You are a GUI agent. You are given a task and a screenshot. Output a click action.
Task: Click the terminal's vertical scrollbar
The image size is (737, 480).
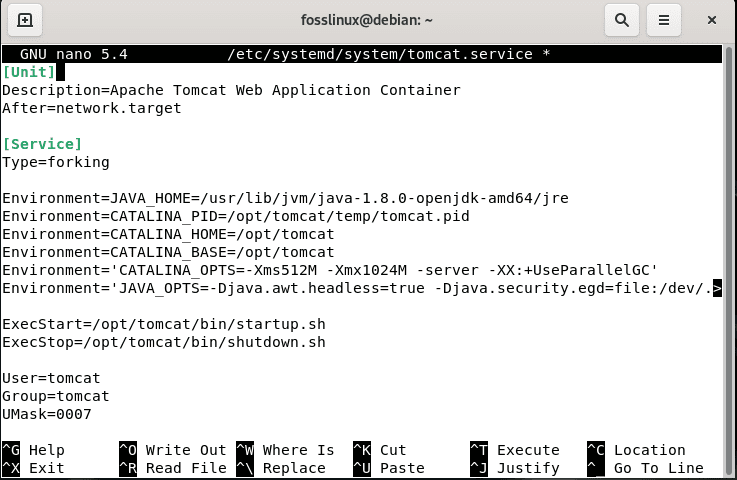[729, 261]
